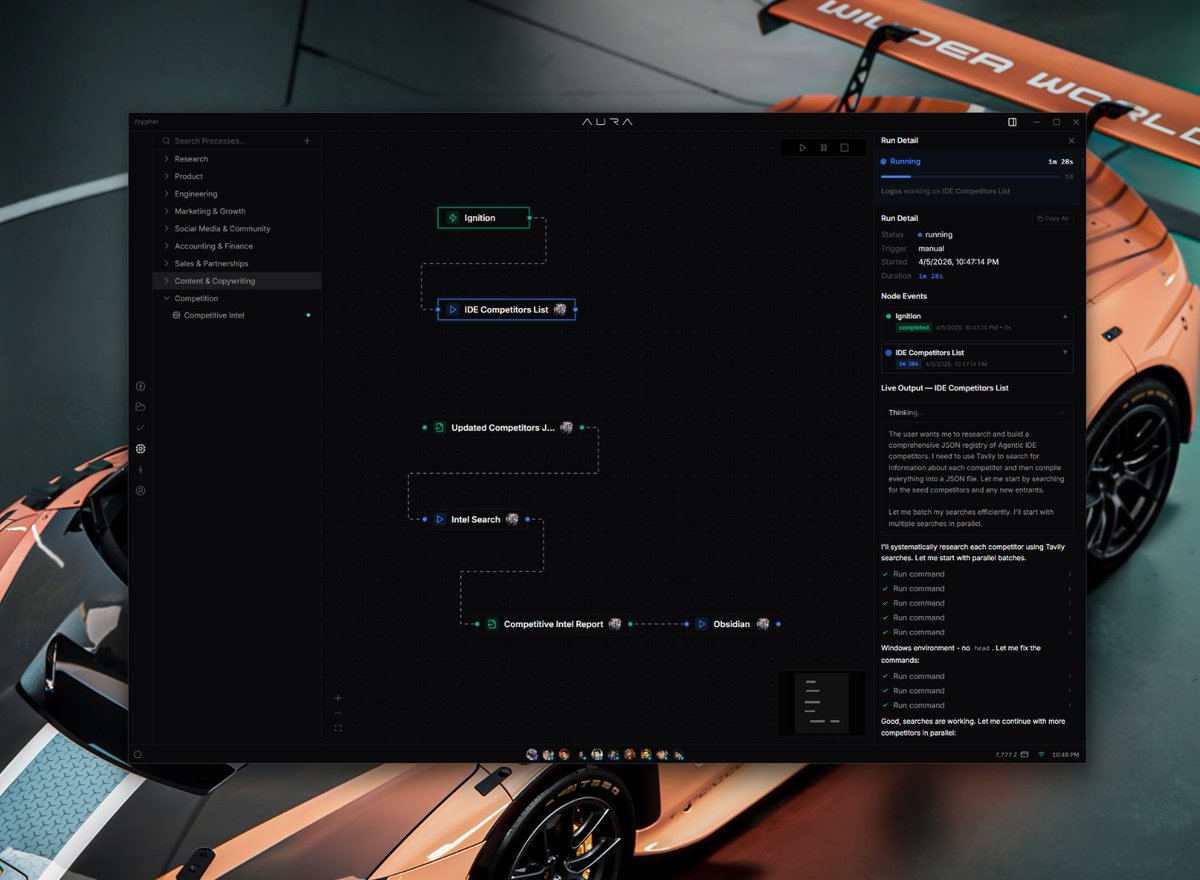This screenshot has width=1200, height=880.
Task: Click the avatar on IDE Competitors List node
Action: [560, 310]
